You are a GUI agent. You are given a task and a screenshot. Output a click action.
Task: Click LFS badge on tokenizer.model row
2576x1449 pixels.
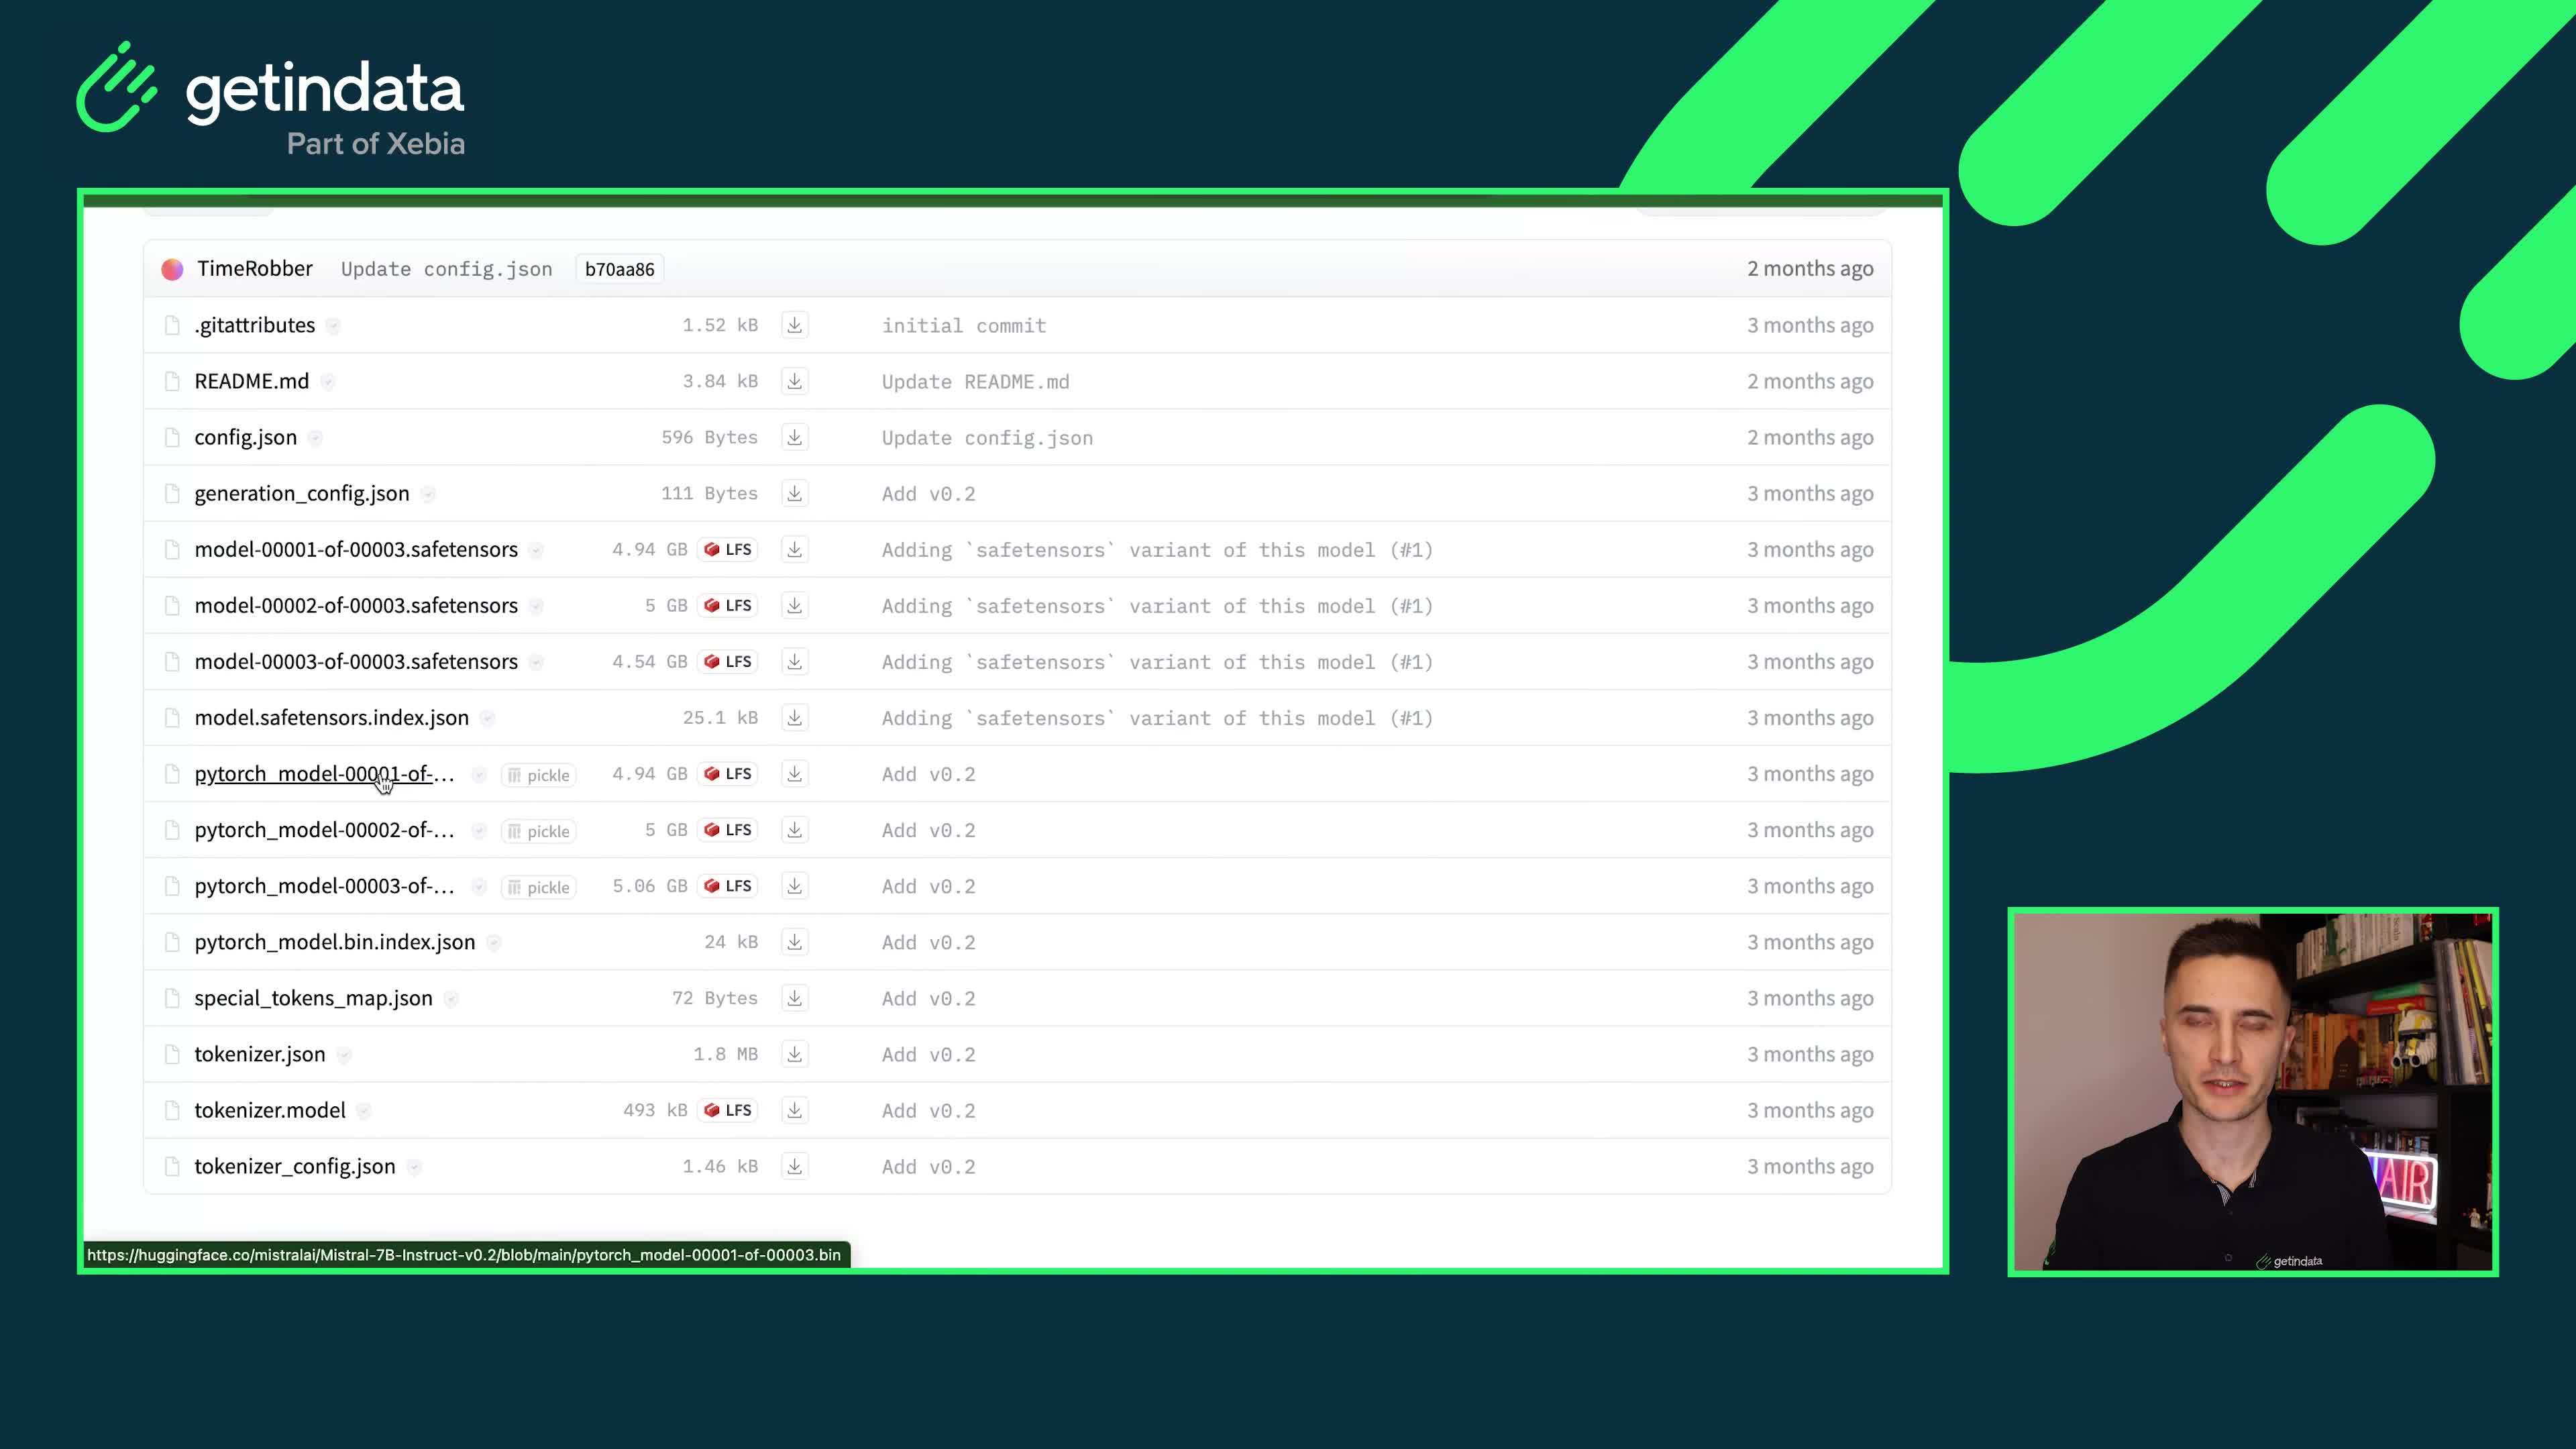click(728, 1109)
